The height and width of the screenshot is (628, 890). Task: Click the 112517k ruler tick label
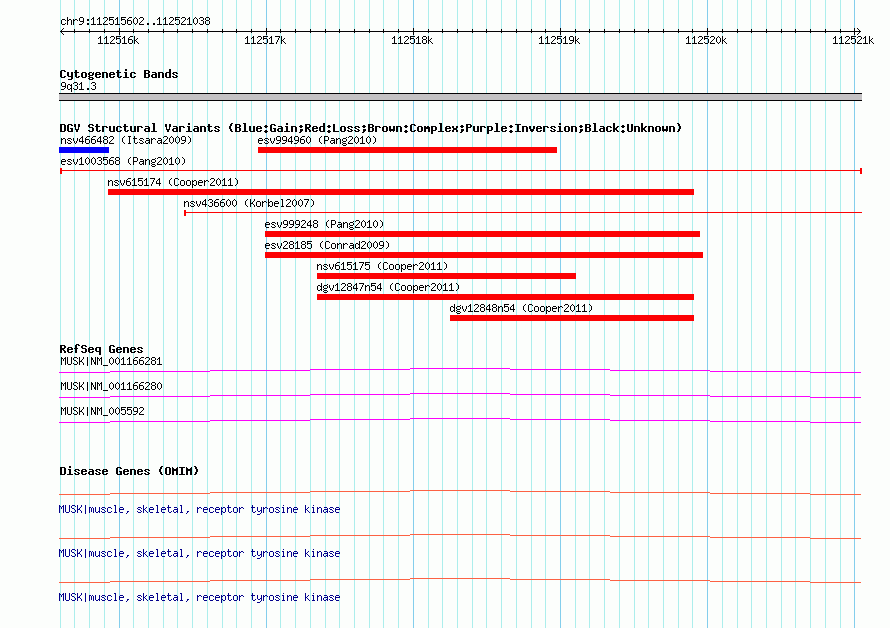(x=265, y=40)
